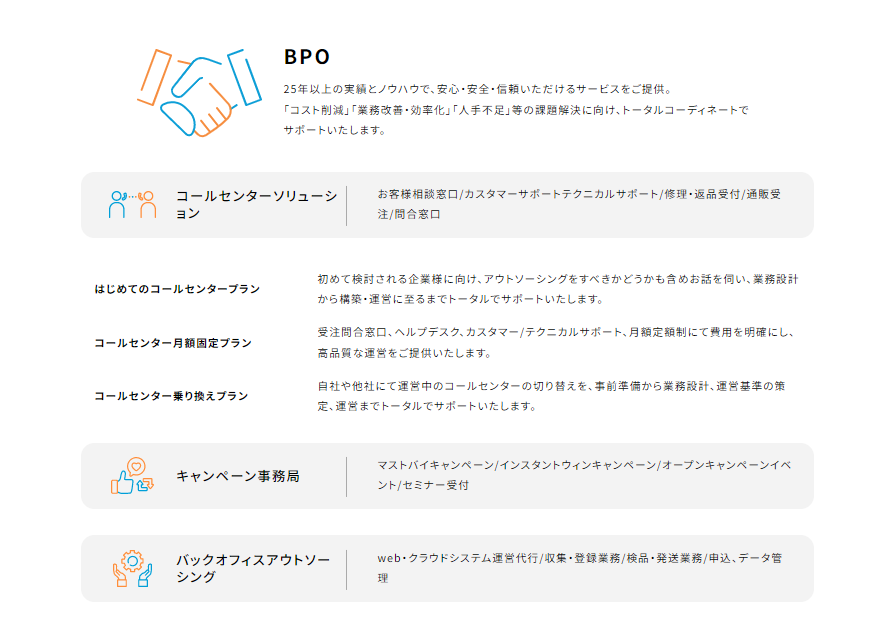Click the call center people icon
This screenshot has height=635, width=896.
point(133,204)
